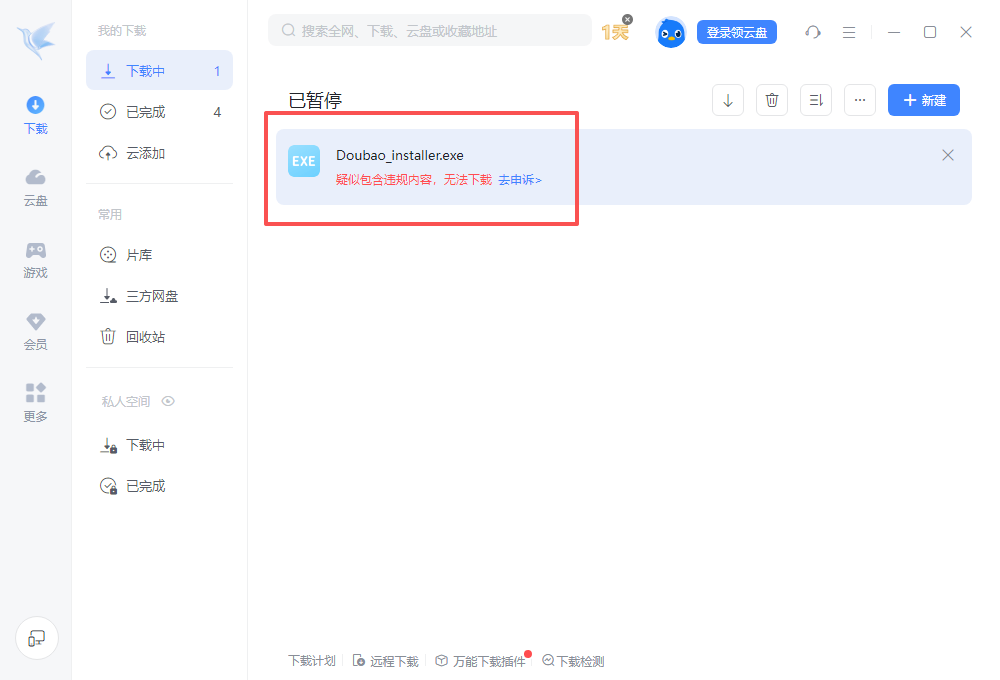The height and width of the screenshot is (680, 1000).
Task: Open the 云盘 cloud drive section
Action: 36,188
